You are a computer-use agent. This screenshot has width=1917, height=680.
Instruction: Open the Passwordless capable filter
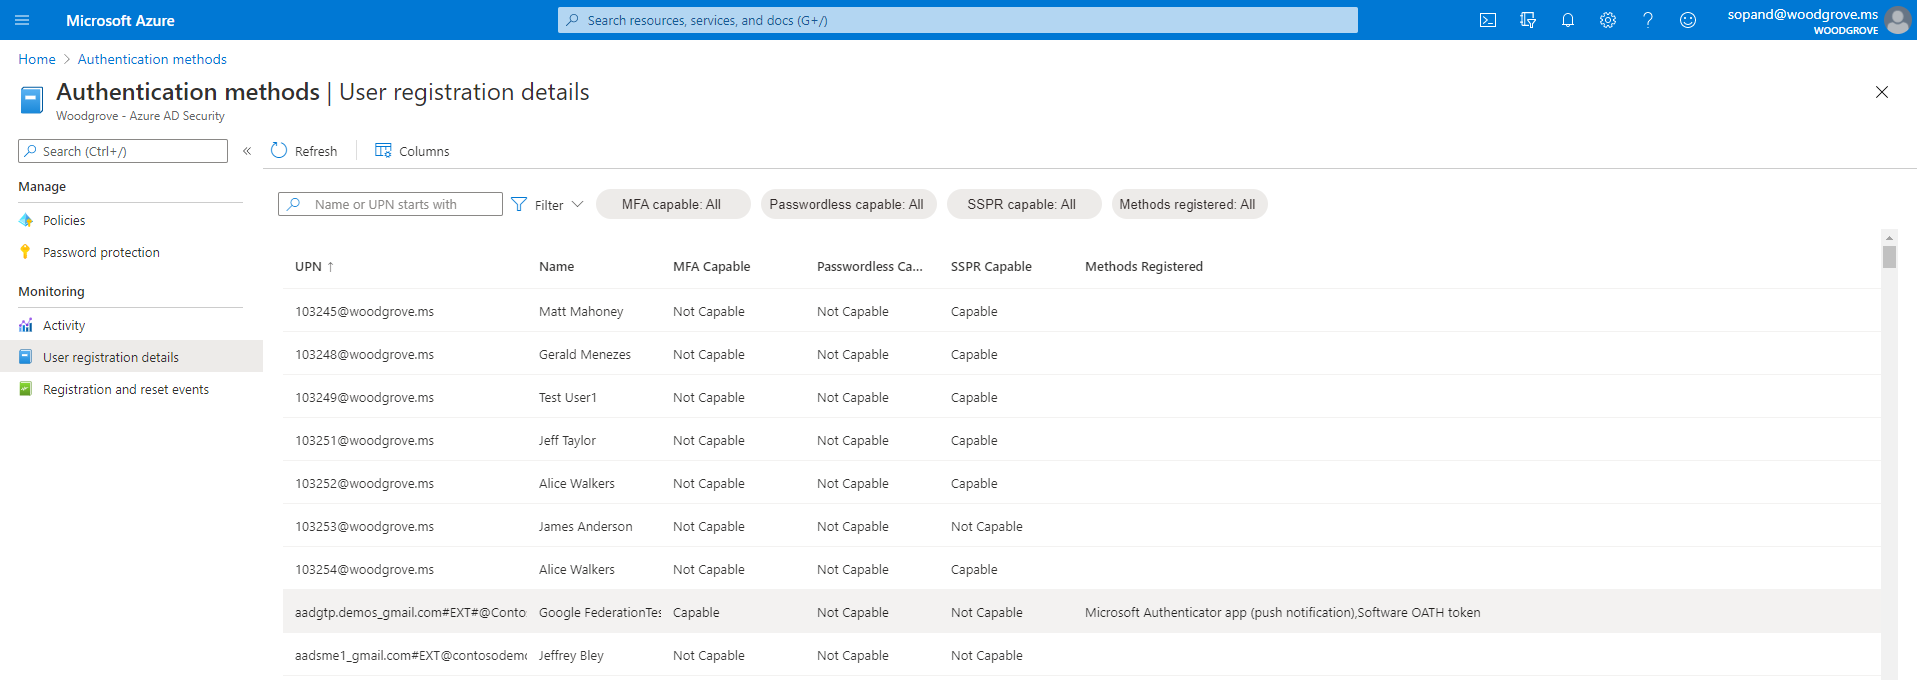coord(846,205)
